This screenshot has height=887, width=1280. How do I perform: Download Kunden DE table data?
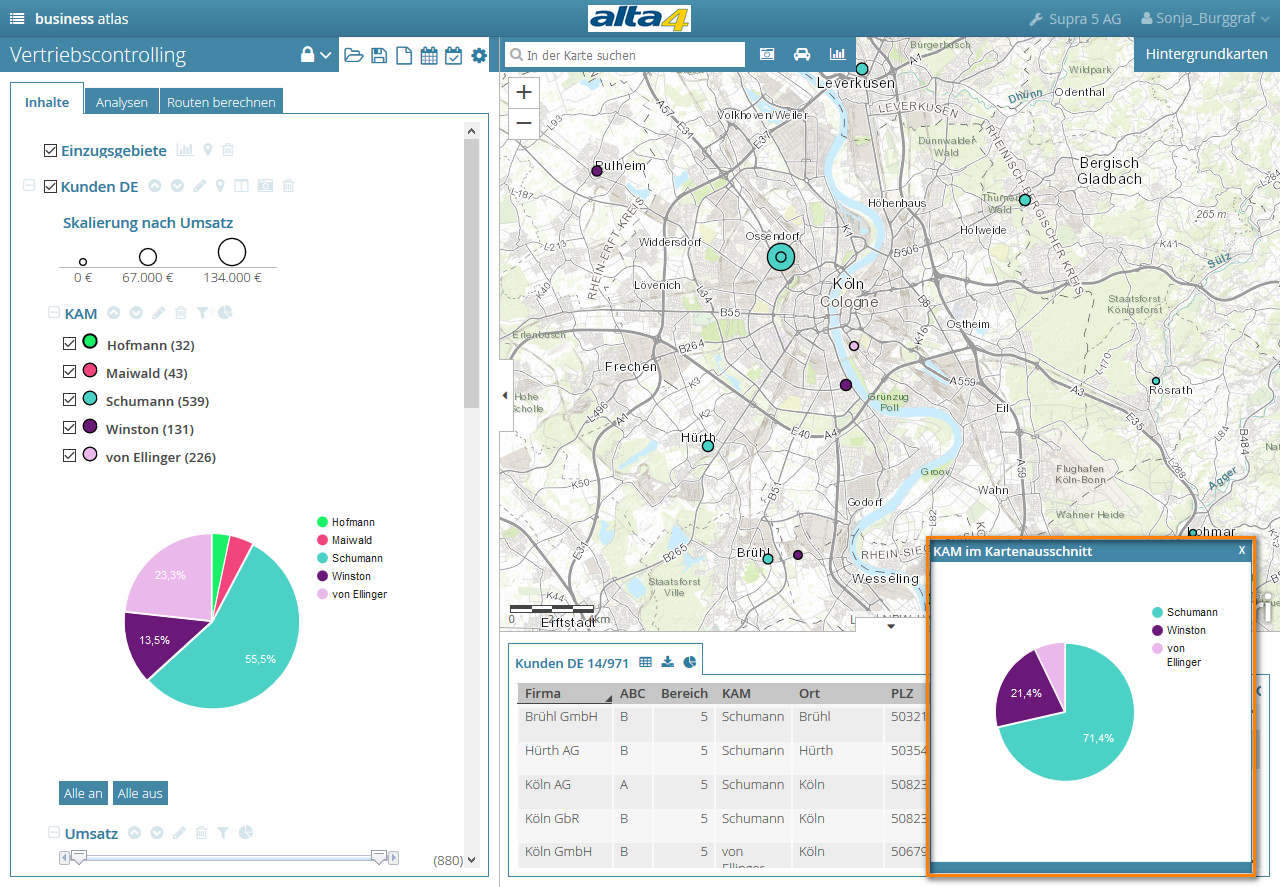click(668, 662)
